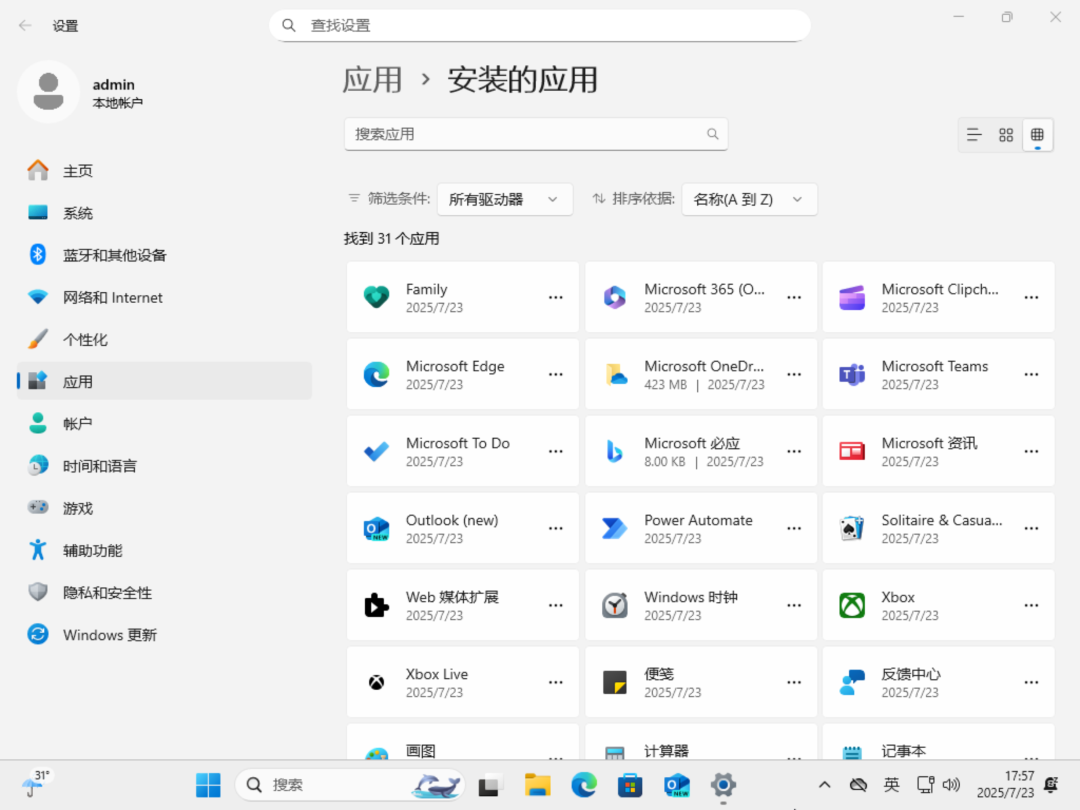Click the 查找设置 search field
This screenshot has height=810, width=1080.
coord(539,25)
